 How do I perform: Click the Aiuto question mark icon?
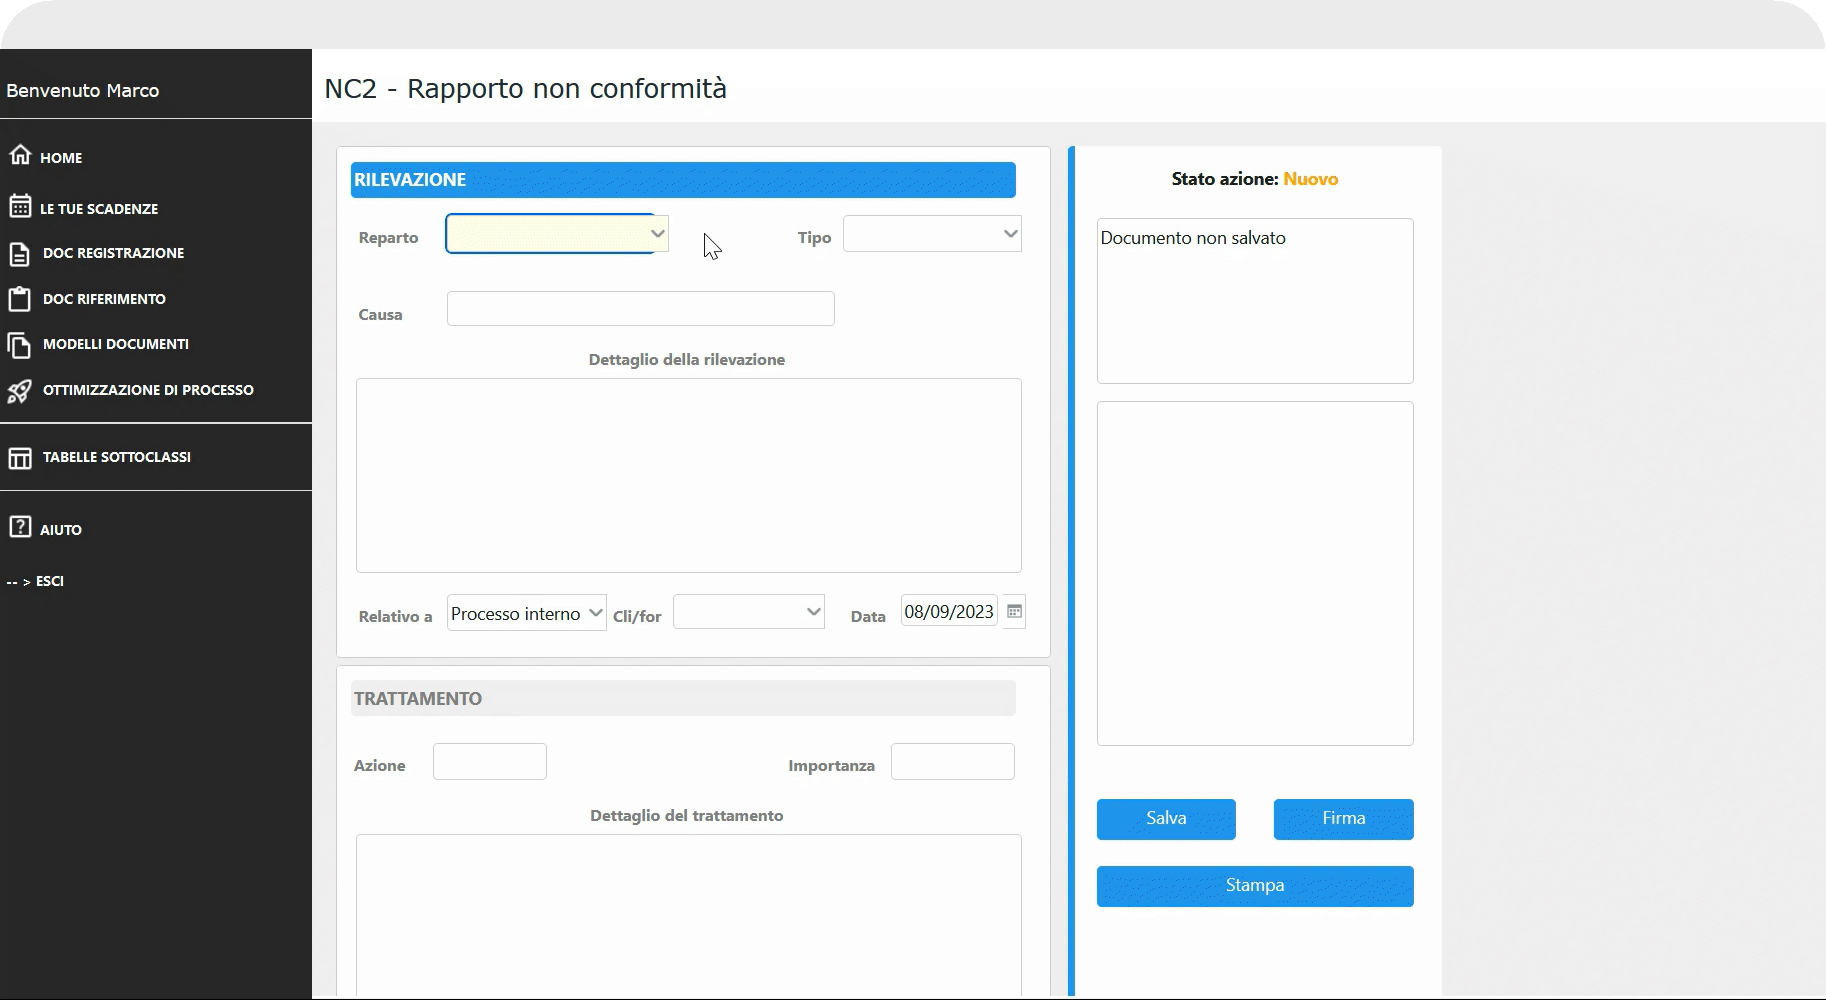tap(20, 527)
